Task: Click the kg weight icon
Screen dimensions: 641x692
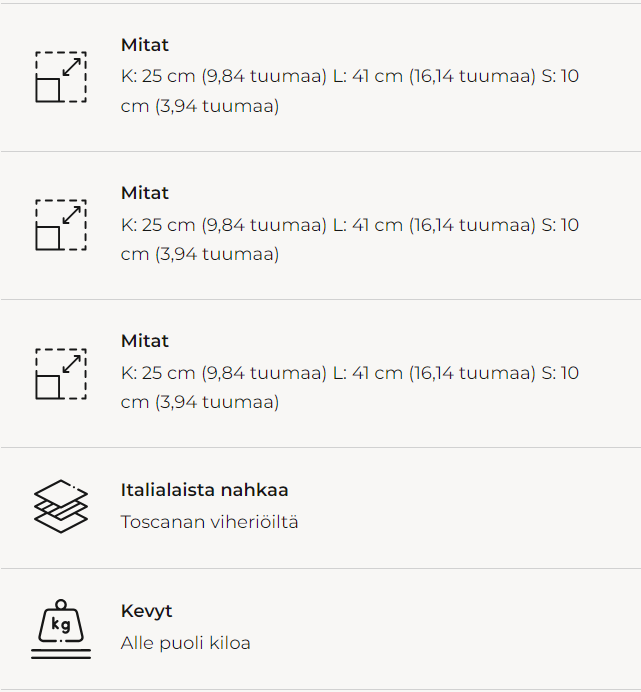Action: (61, 629)
